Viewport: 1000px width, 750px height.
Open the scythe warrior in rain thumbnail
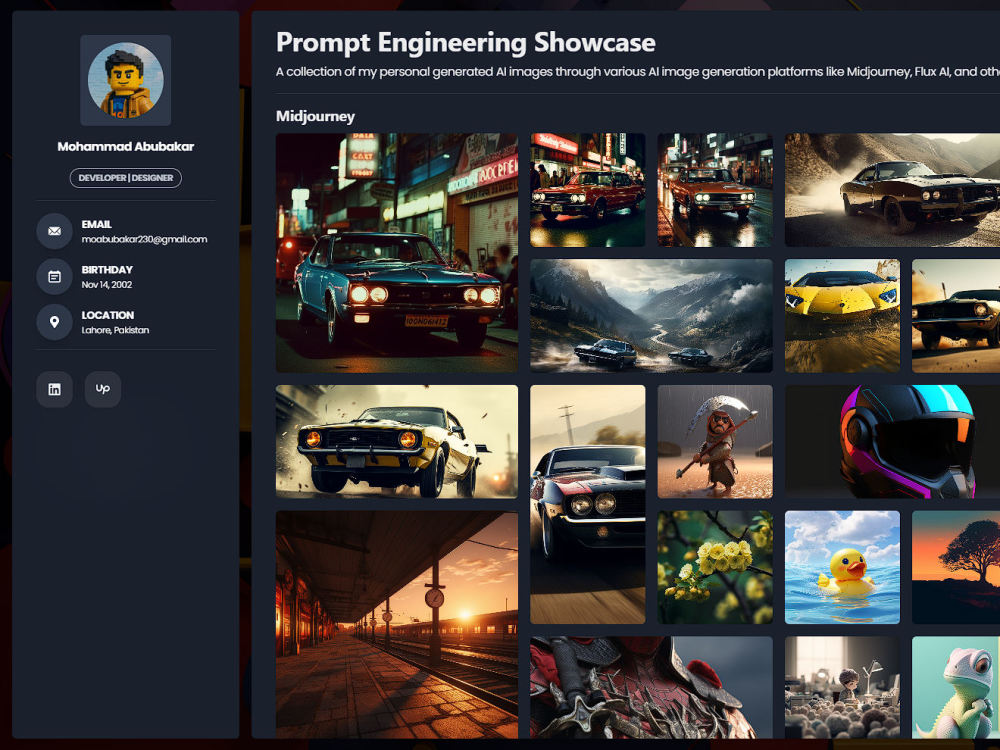(x=715, y=441)
